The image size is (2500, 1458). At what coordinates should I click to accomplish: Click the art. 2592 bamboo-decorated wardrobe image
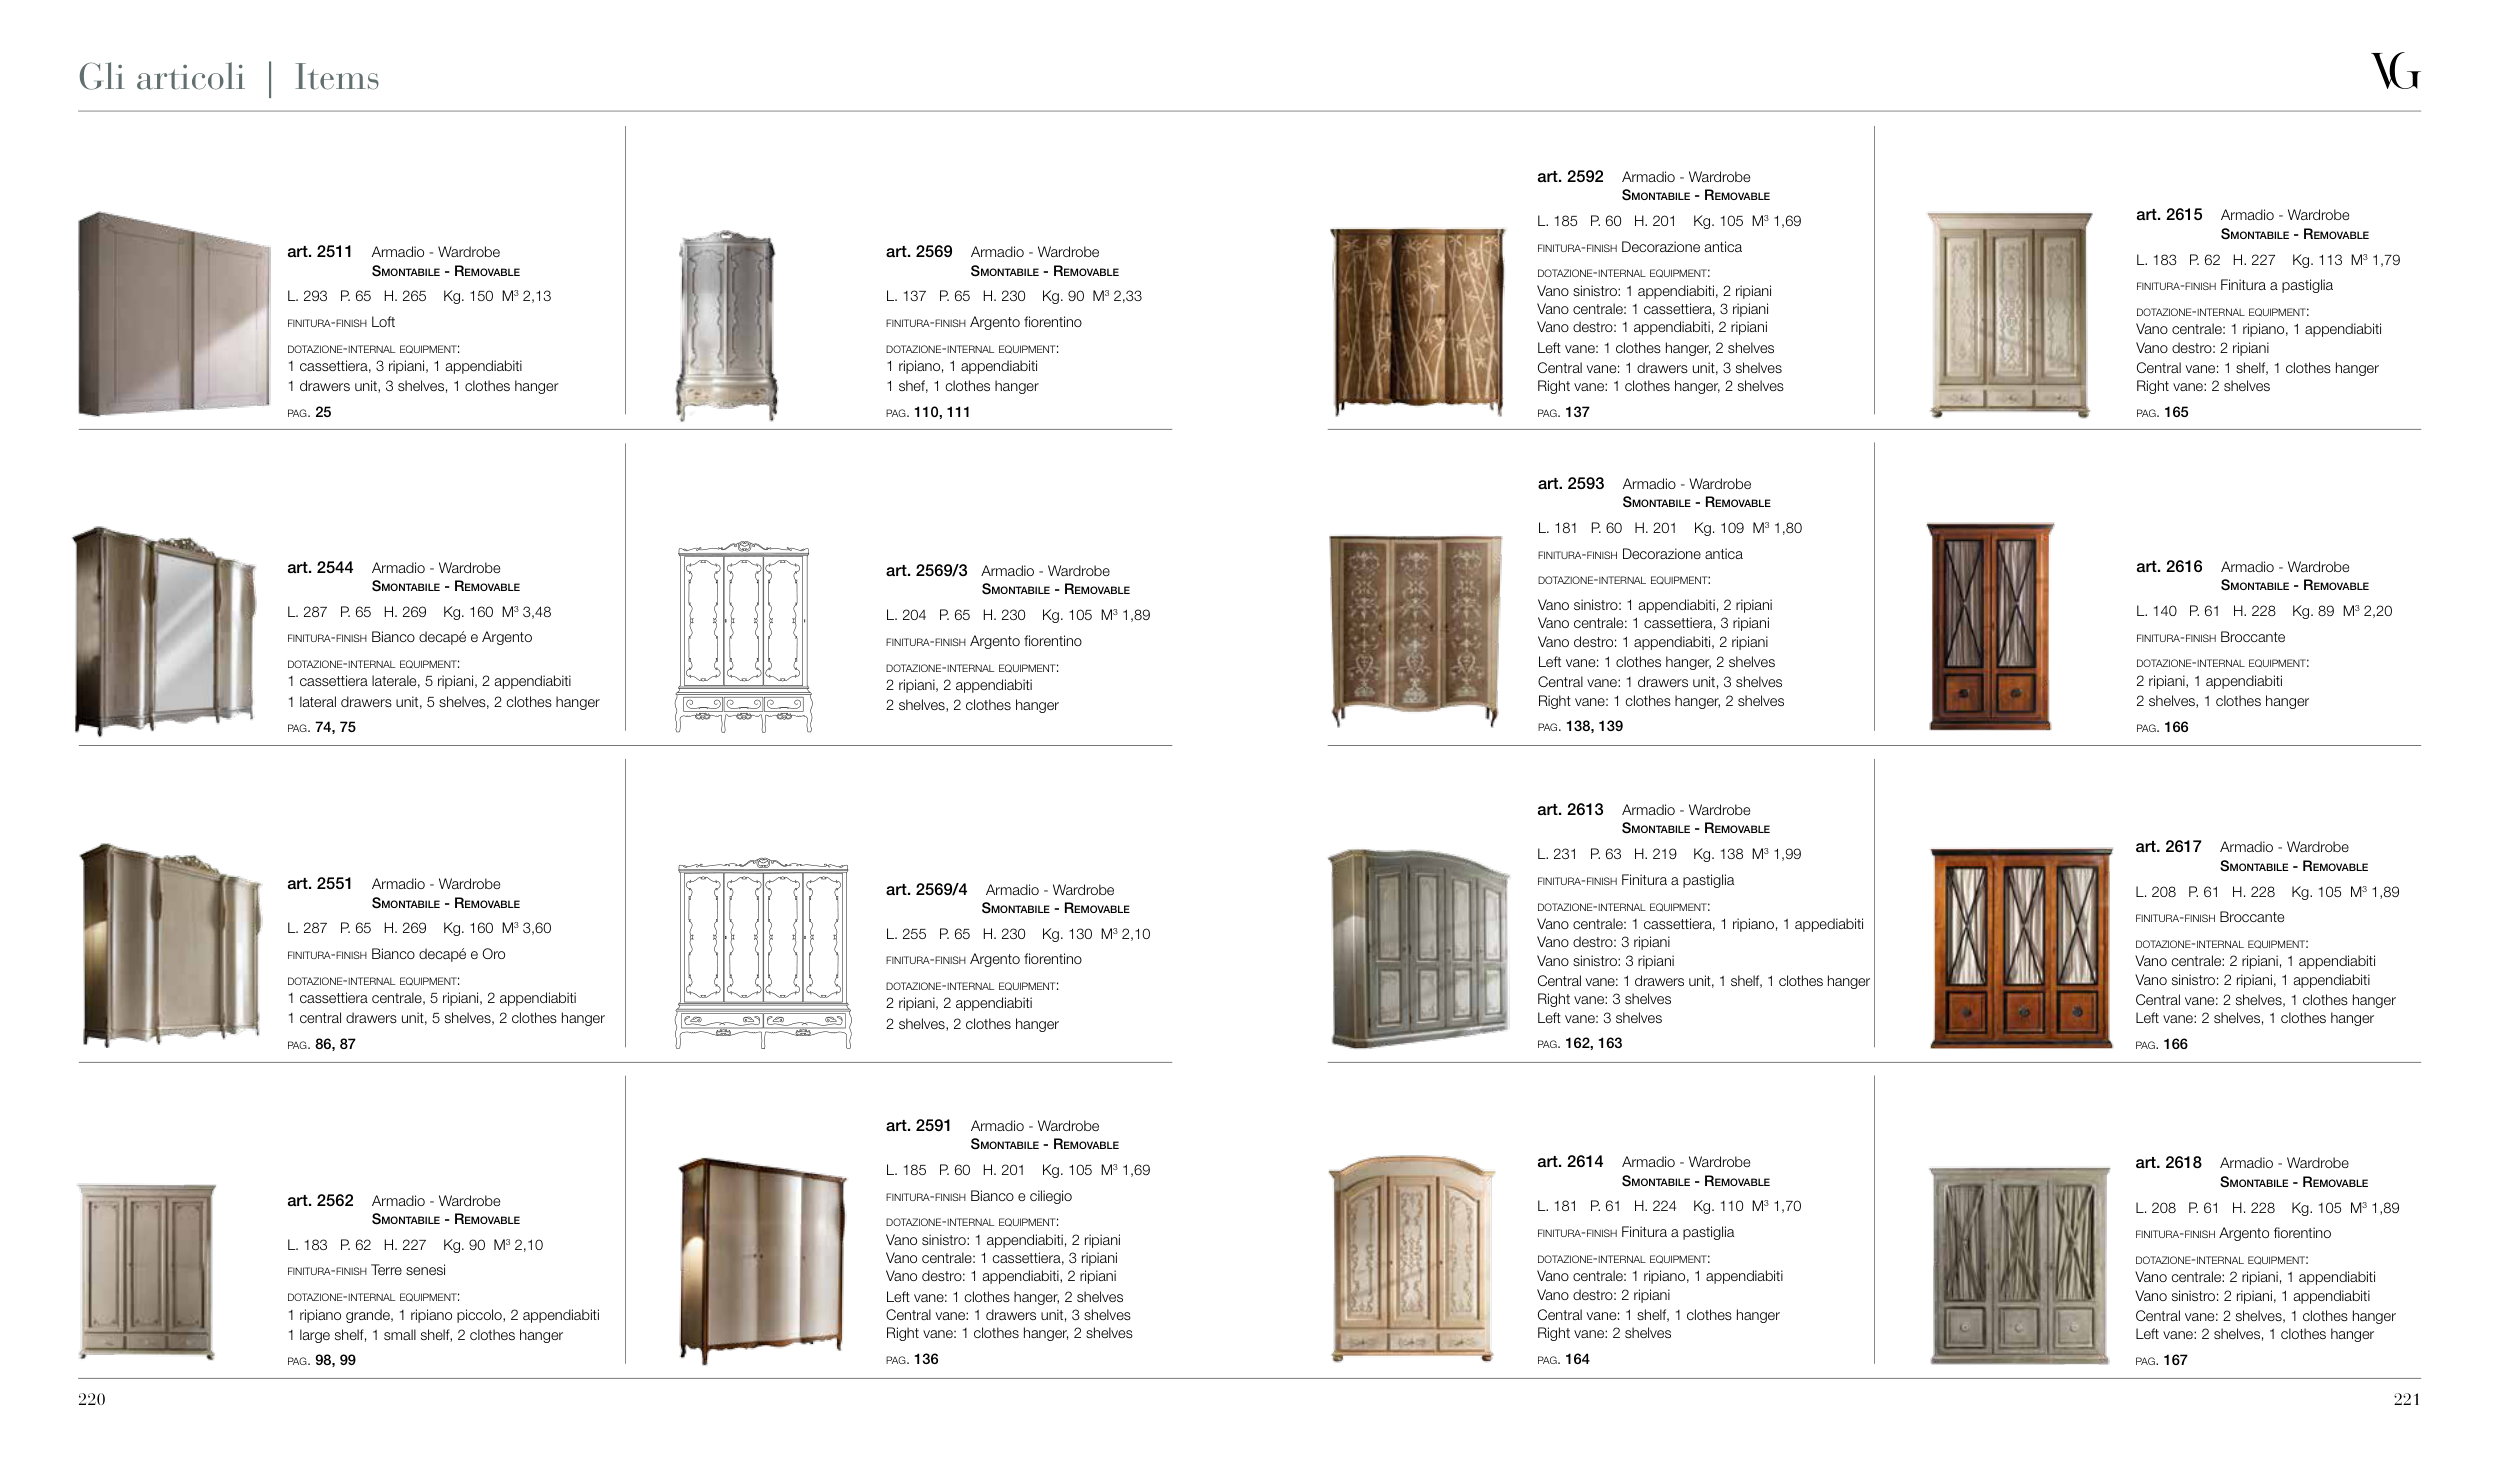click(x=1417, y=321)
